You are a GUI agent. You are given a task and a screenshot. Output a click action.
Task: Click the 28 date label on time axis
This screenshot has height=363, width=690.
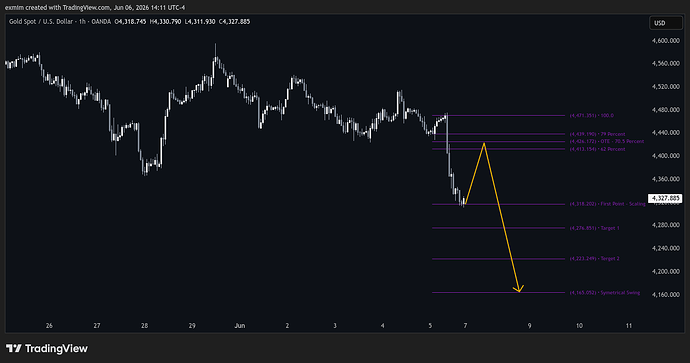pyautogui.click(x=144, y=326)
